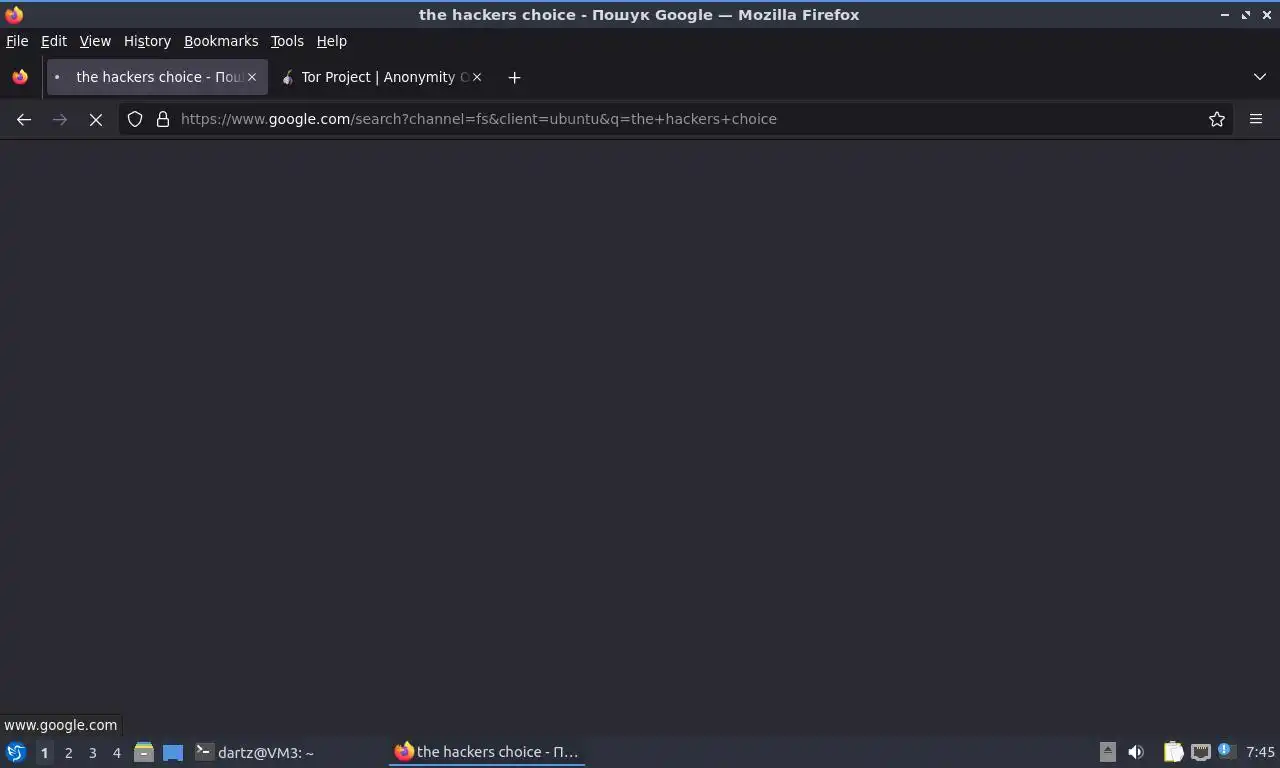Open the update notifier tray icon

1227,751
